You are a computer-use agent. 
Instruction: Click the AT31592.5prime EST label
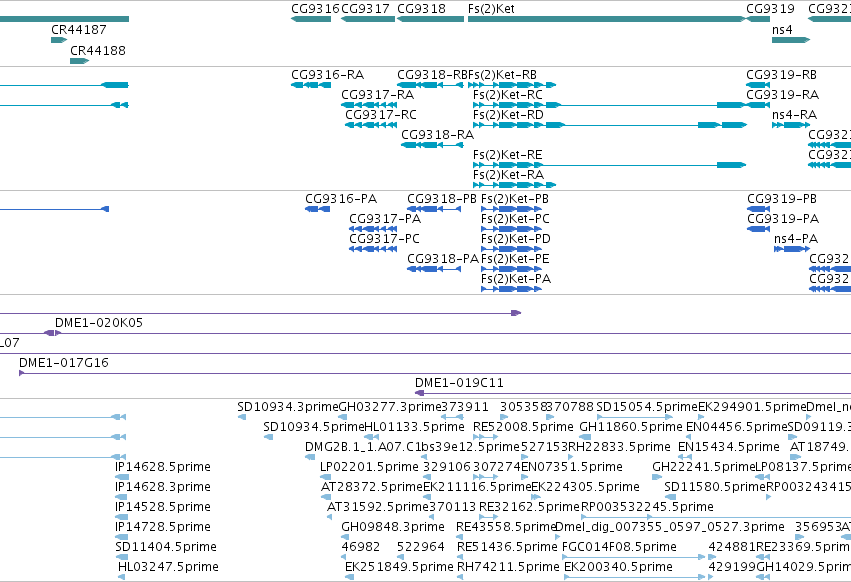pos(378,507)
